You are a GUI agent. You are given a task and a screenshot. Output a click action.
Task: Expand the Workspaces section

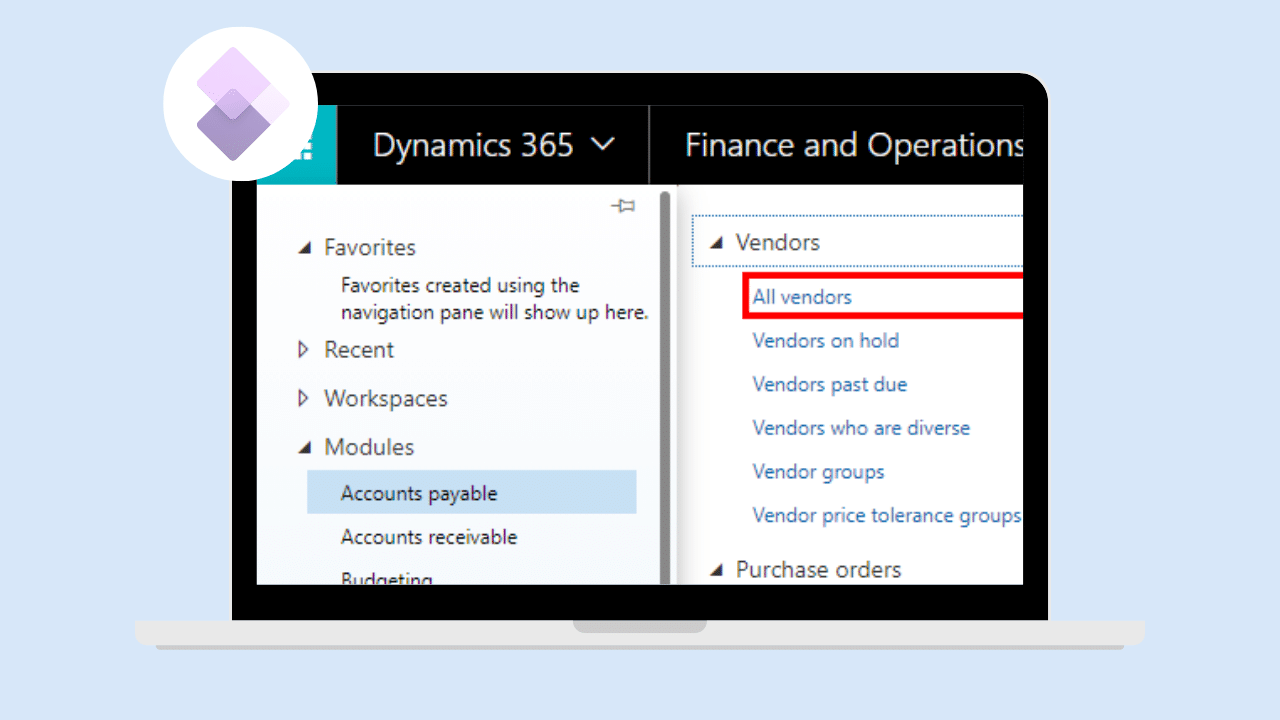[x=305, y=398]
